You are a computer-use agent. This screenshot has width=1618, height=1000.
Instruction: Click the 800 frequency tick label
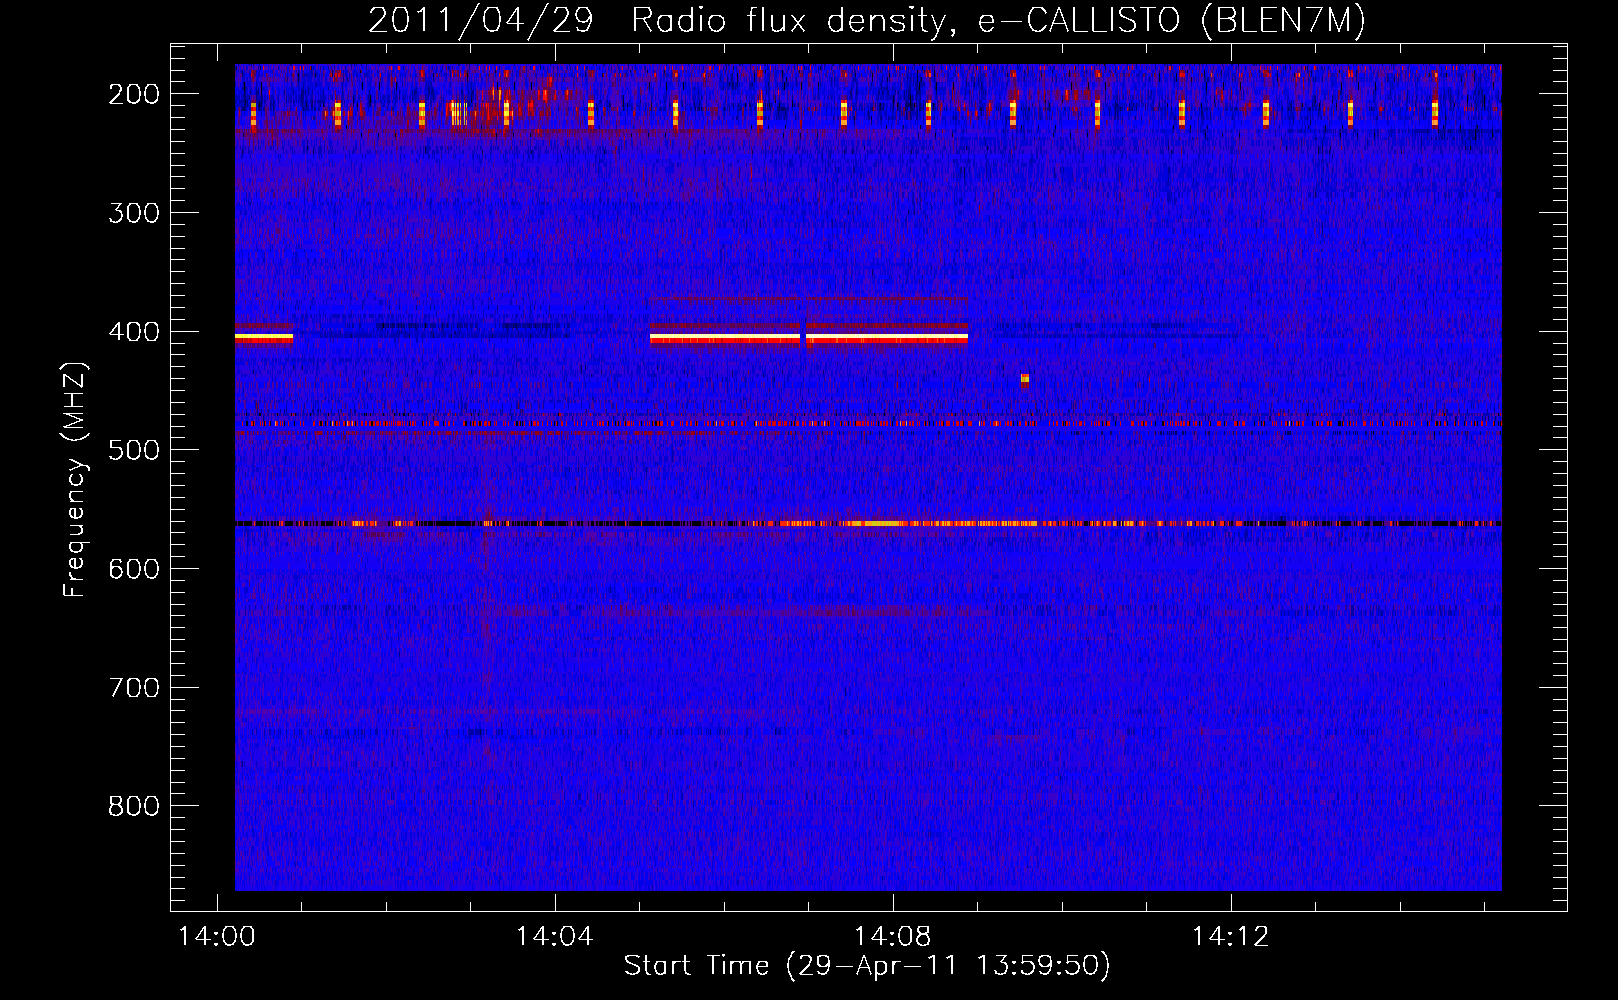(x=134, y=806)
